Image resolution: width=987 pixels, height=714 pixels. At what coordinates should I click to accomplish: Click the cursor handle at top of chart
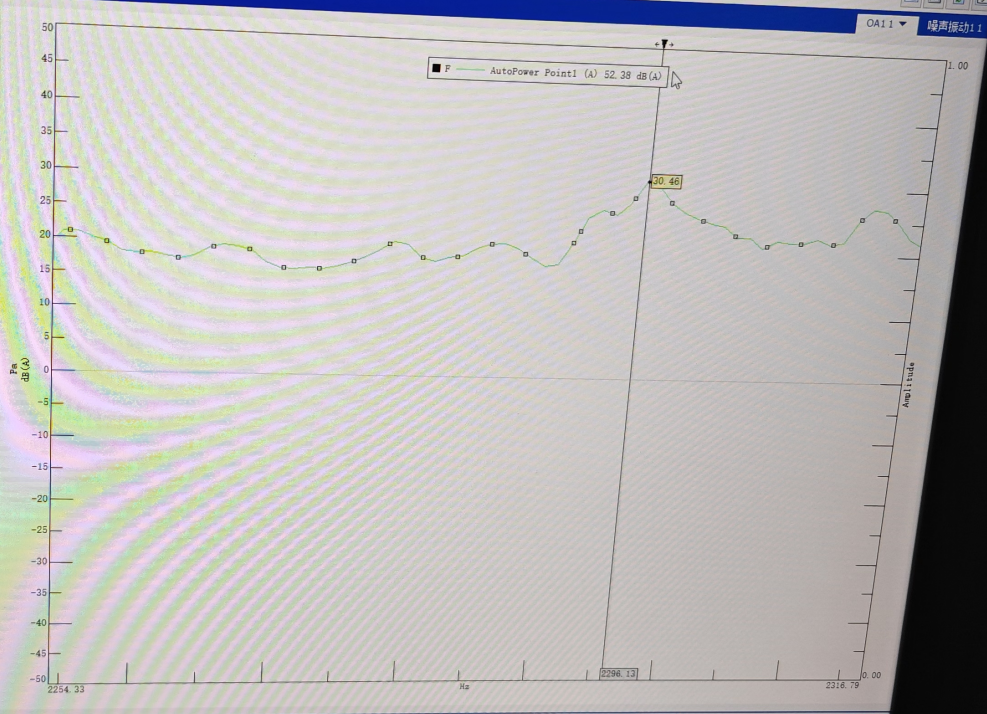[664, 44]
